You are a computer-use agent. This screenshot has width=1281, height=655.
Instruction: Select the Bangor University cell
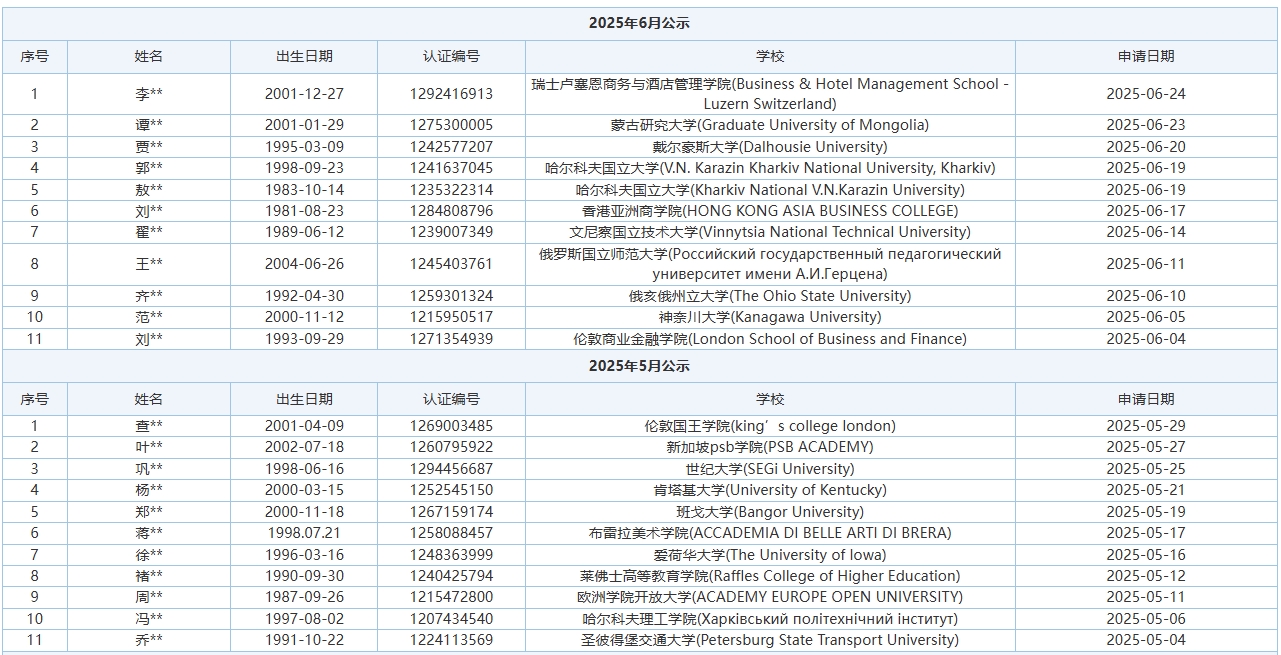click(770, 512)
